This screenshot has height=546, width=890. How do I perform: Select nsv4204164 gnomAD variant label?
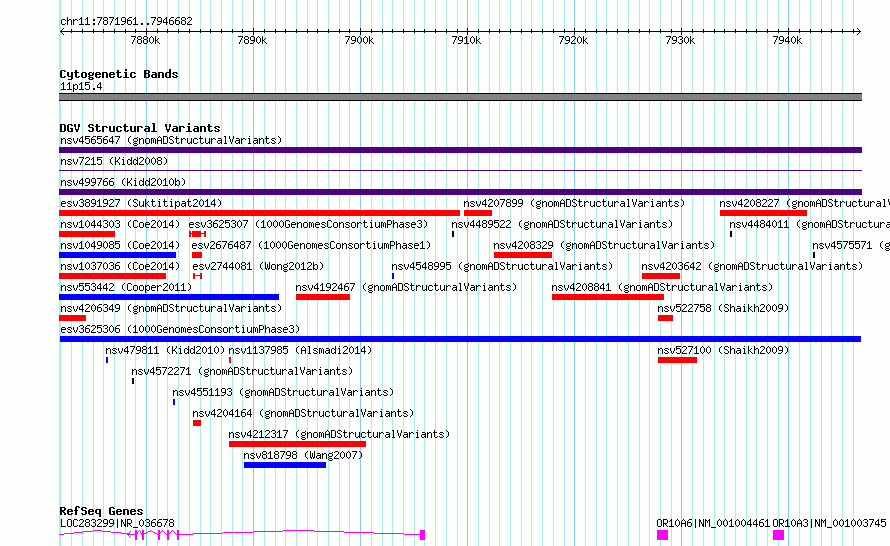click(x=303, y=413)
